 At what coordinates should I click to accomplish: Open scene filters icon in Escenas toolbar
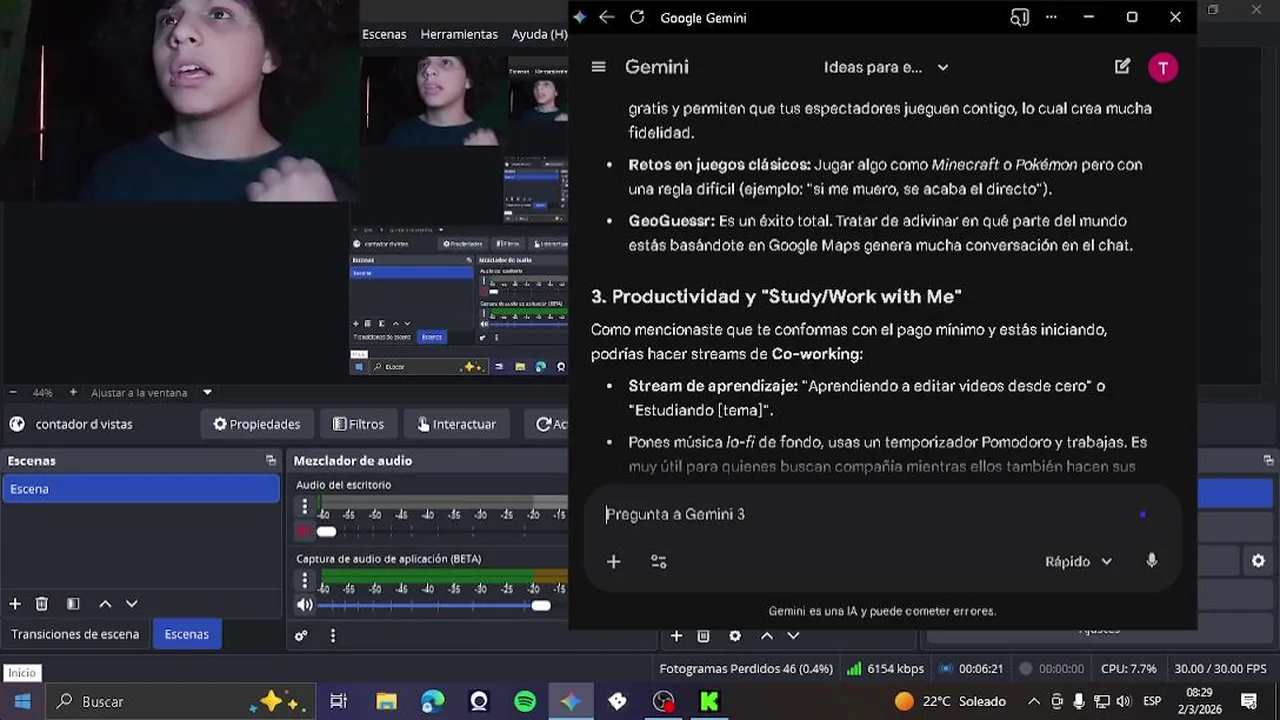(73, 604)
